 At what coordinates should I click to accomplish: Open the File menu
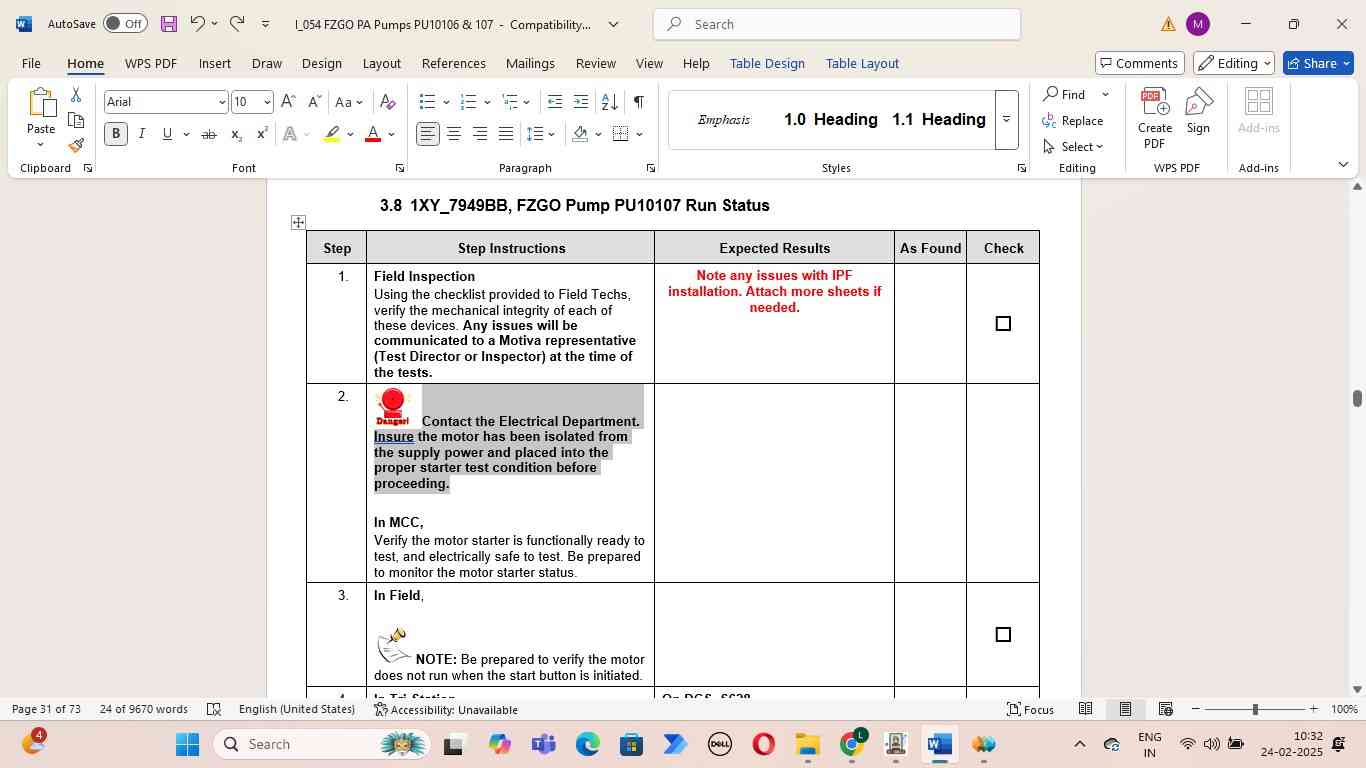point(31,63)
